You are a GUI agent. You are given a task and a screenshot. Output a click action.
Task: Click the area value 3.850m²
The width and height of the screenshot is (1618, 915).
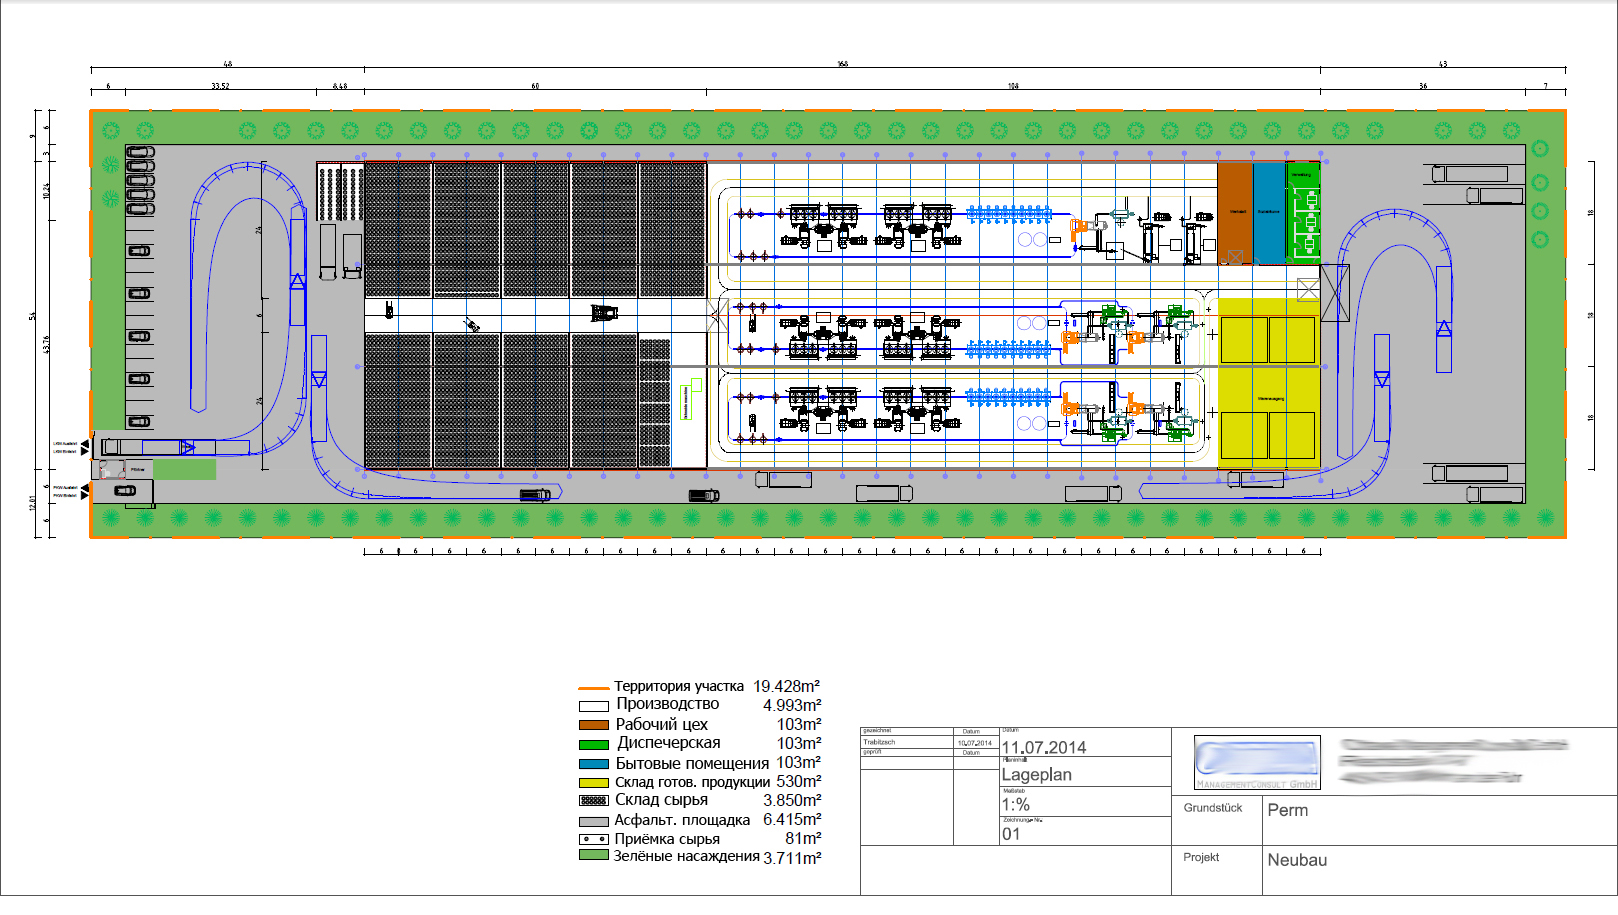(x=792, y=800)
